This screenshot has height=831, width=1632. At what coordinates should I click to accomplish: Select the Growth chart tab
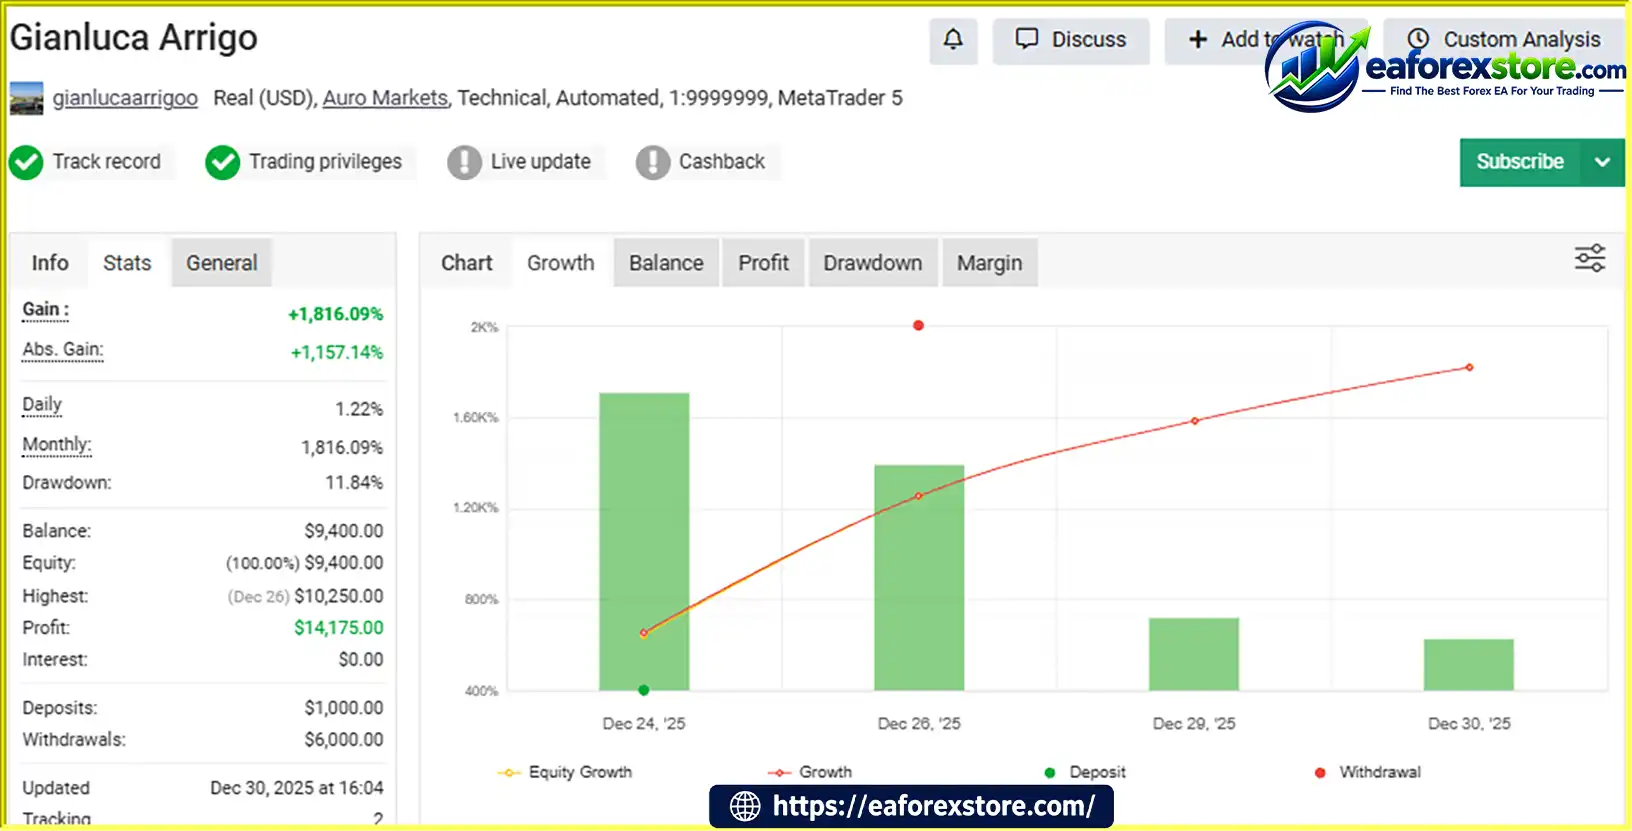(x=561, y=263)
